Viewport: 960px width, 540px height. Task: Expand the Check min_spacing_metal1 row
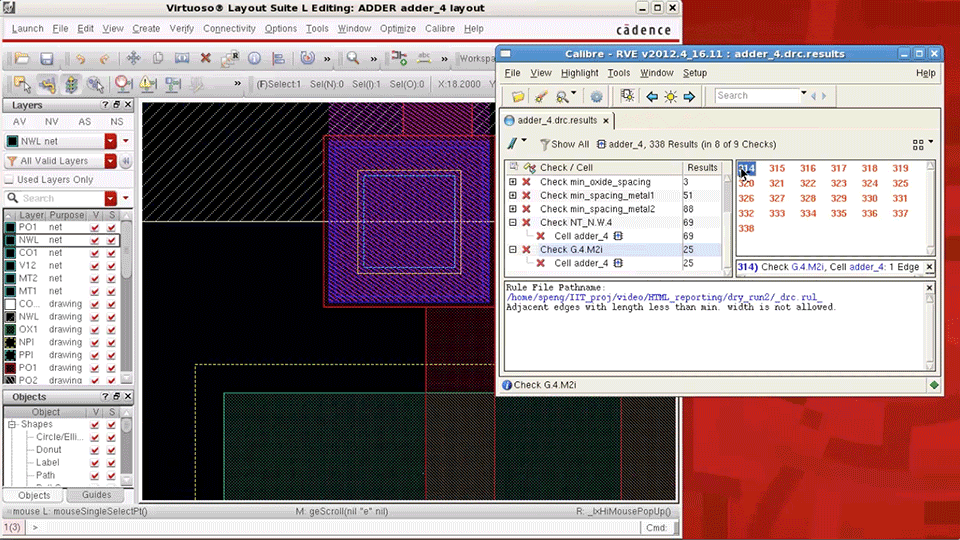512,195
